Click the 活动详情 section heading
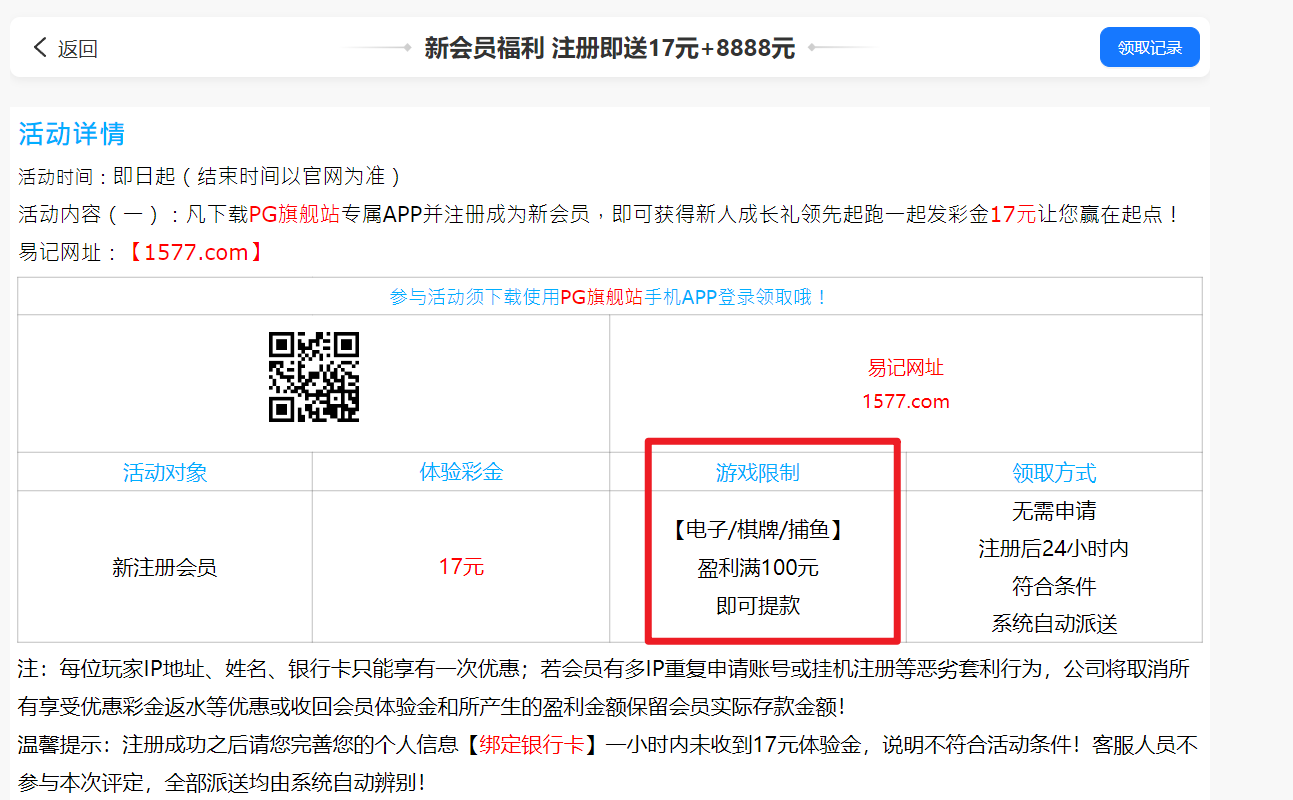Image resolution: width=1293 pixels, height=800 pixels. click(x=72, y=134)
